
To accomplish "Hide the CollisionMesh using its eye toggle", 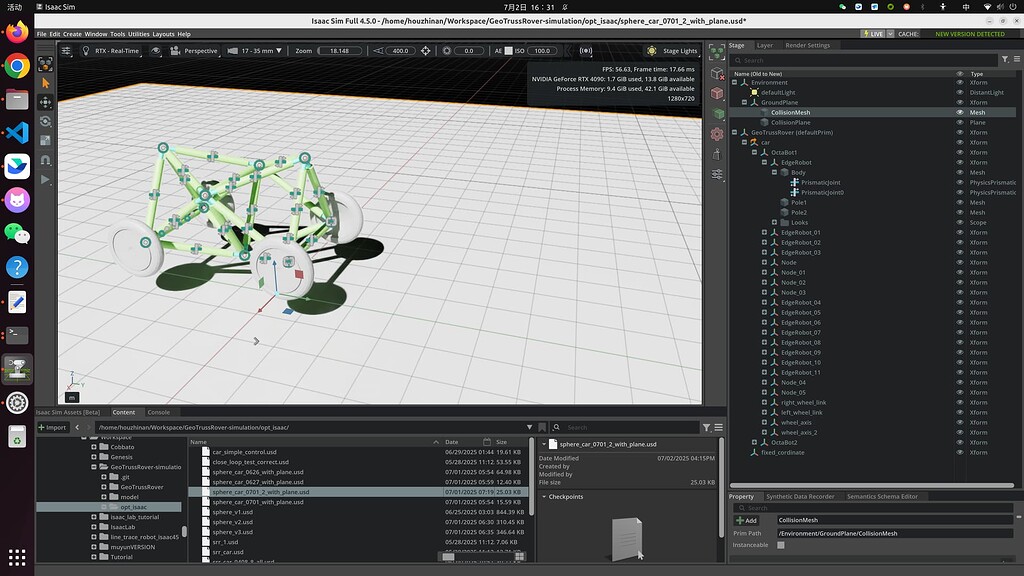I will pos(959,113).
